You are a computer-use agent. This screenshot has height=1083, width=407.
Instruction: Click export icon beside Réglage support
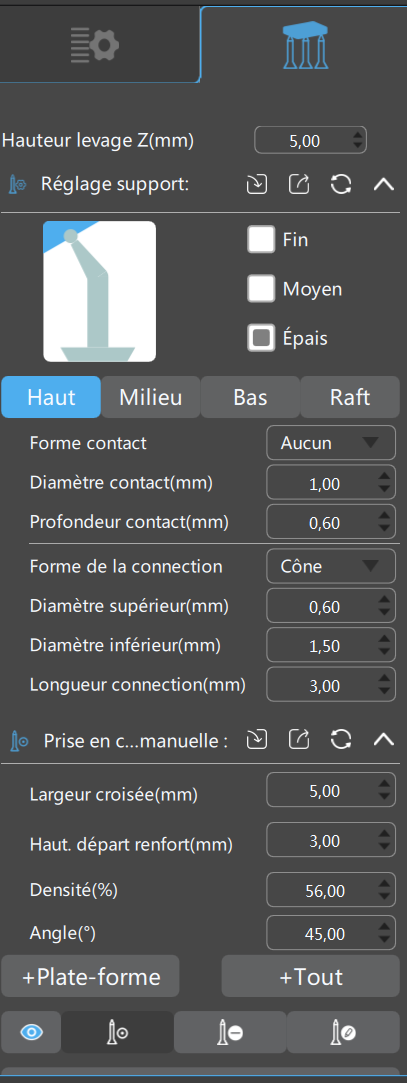coord(299,184)
